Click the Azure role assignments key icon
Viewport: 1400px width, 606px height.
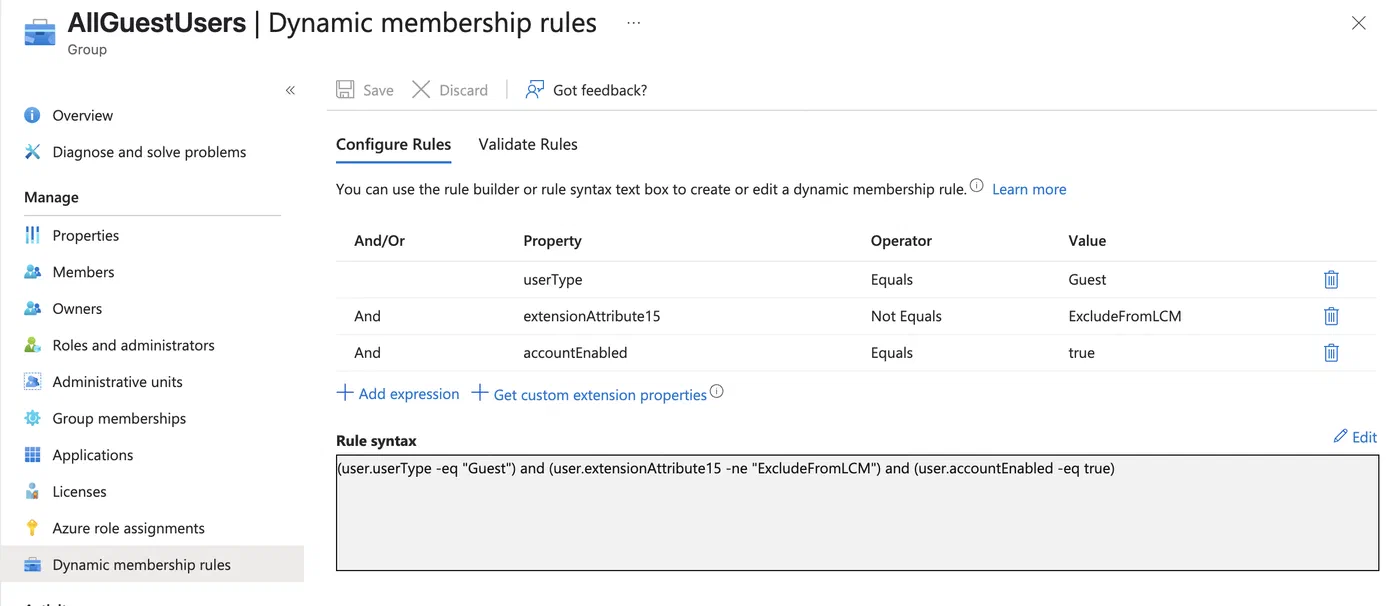click(33, 528)
